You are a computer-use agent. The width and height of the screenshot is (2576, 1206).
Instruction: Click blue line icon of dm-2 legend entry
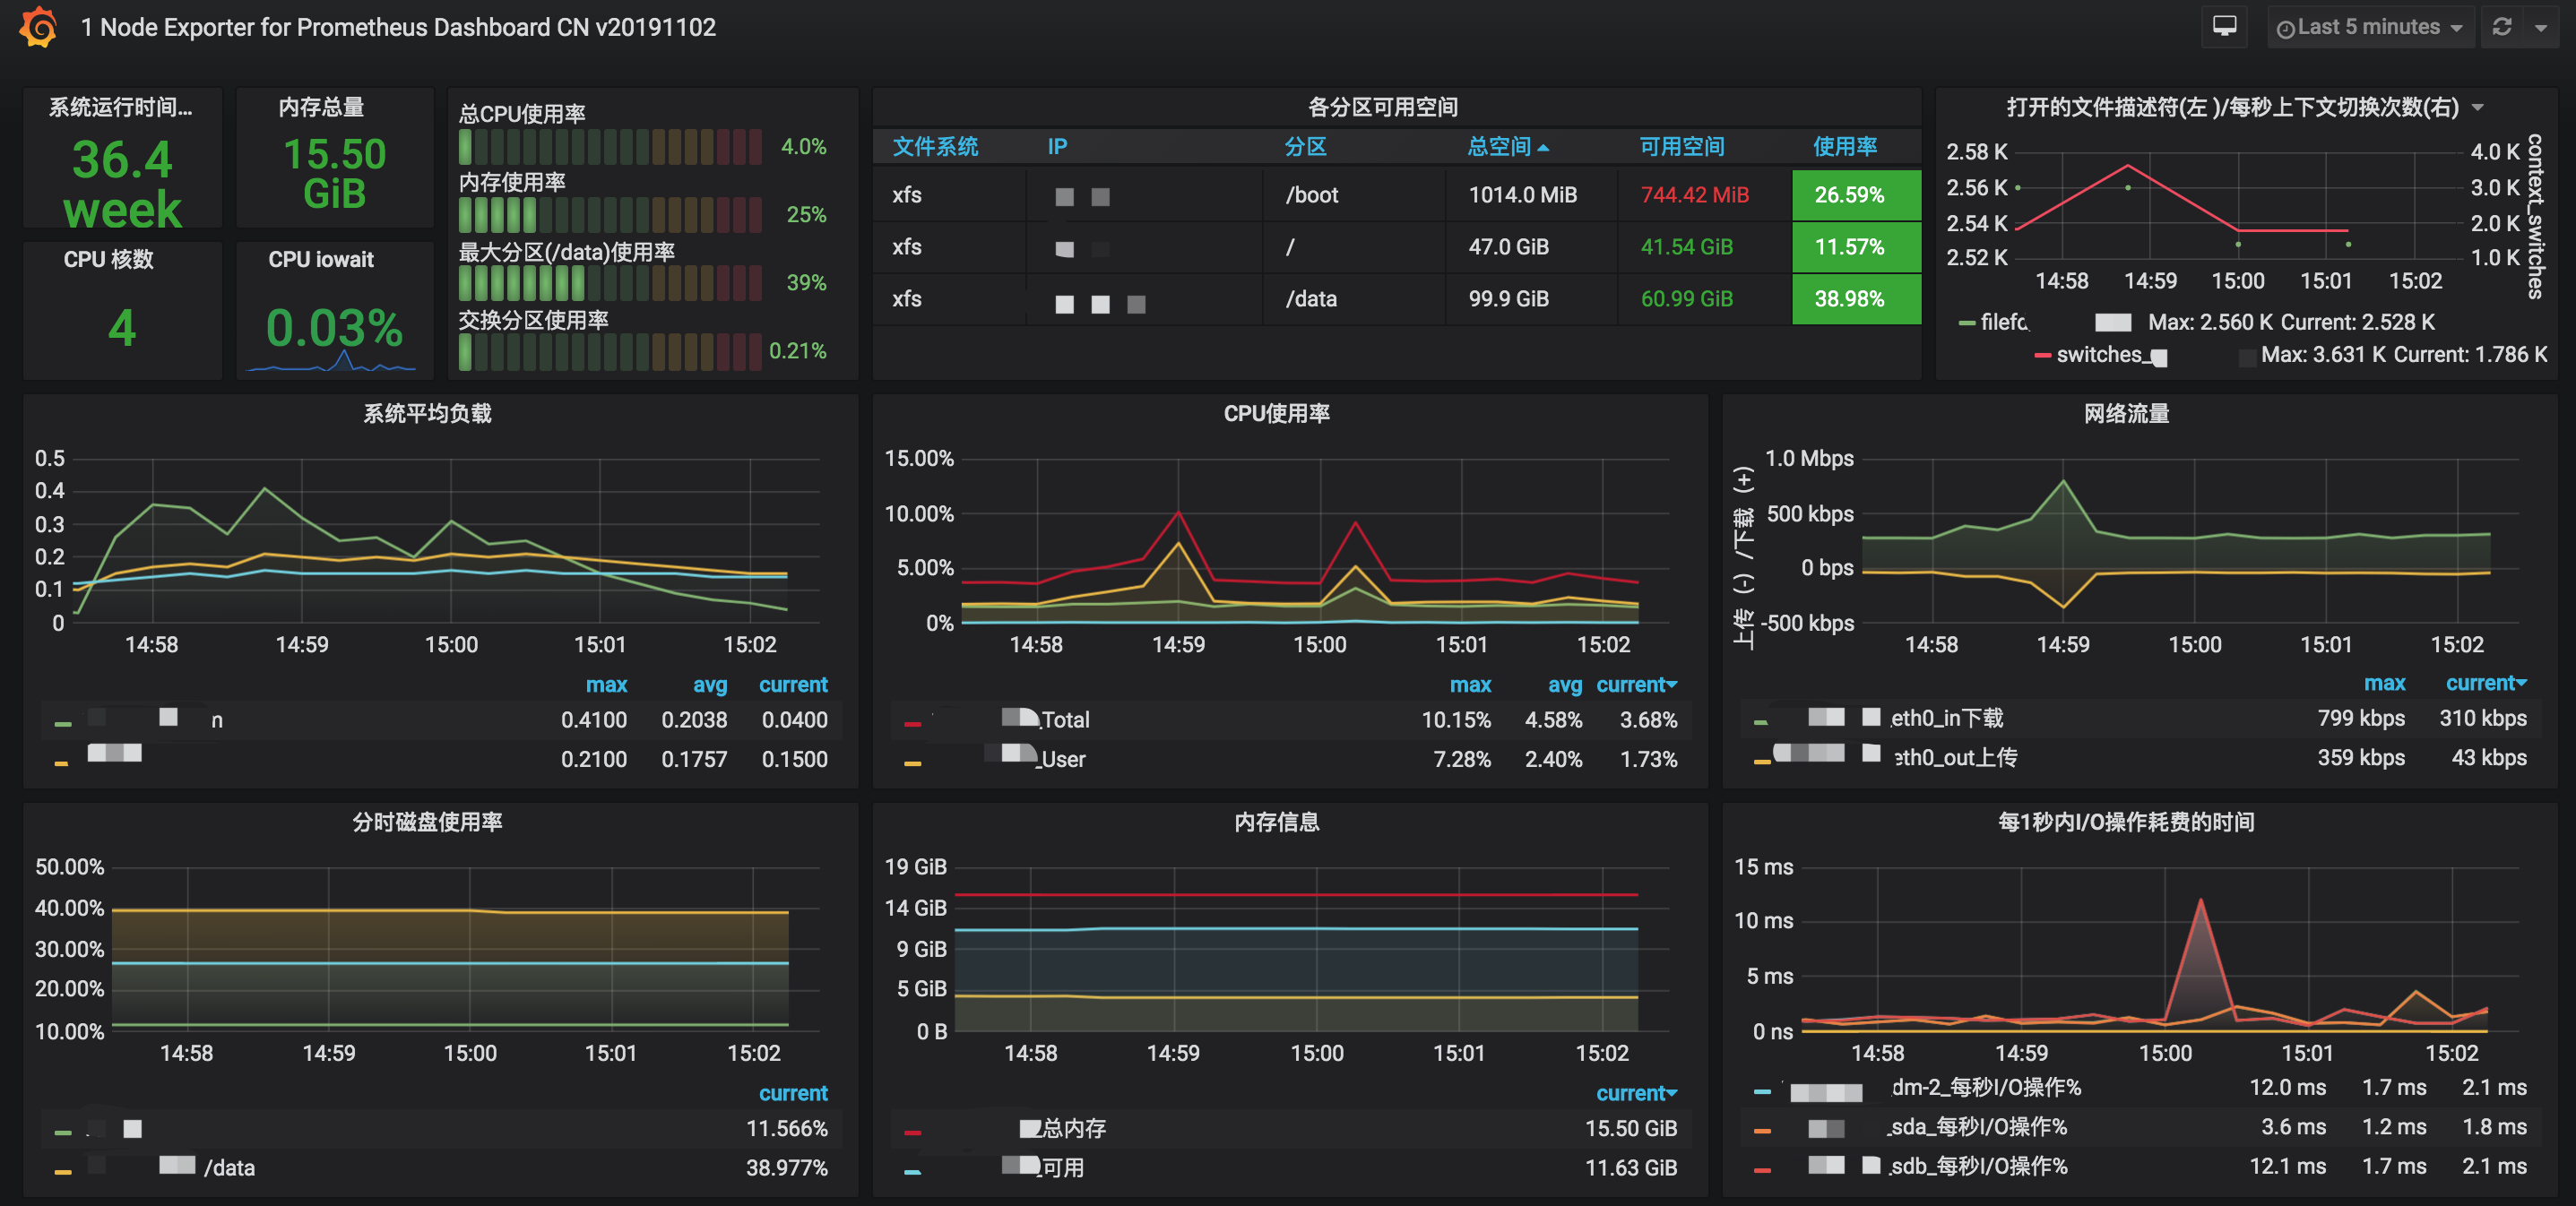(x=1762, y=1090)
